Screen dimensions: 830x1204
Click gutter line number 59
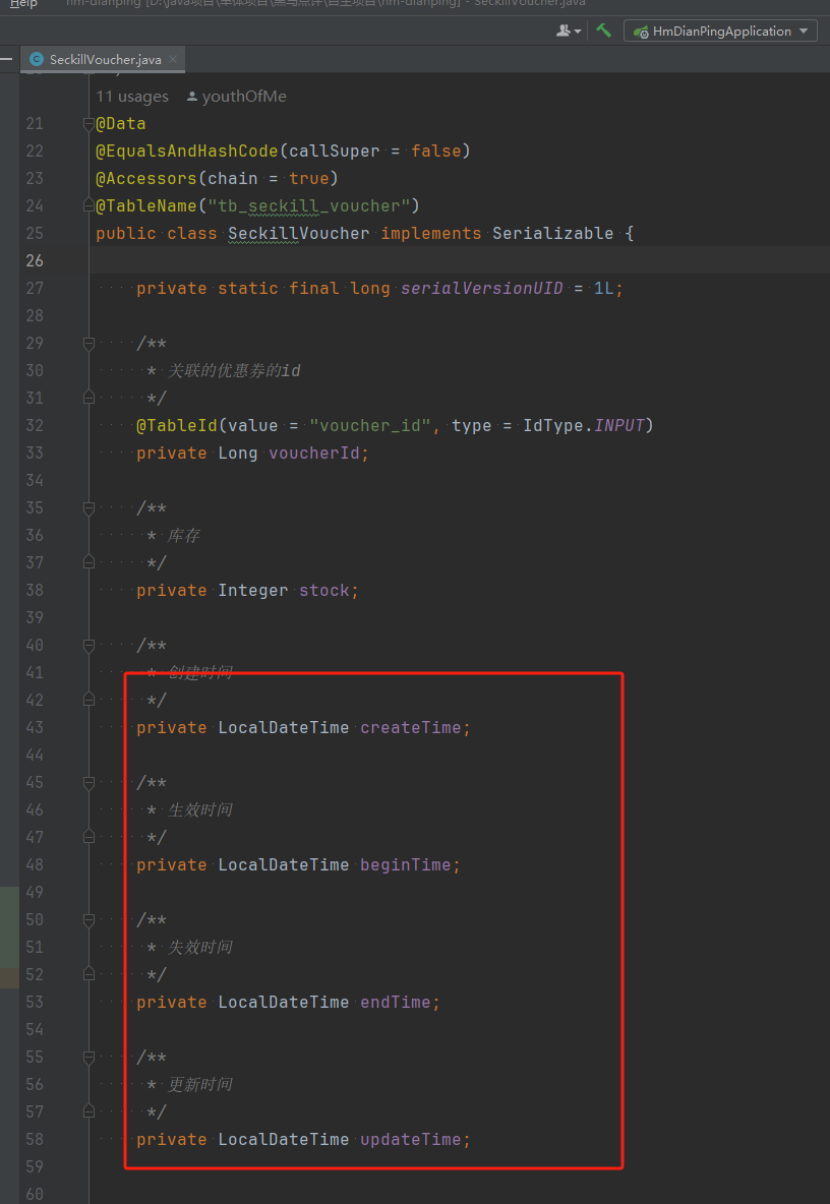click(x=34, y=1167)
